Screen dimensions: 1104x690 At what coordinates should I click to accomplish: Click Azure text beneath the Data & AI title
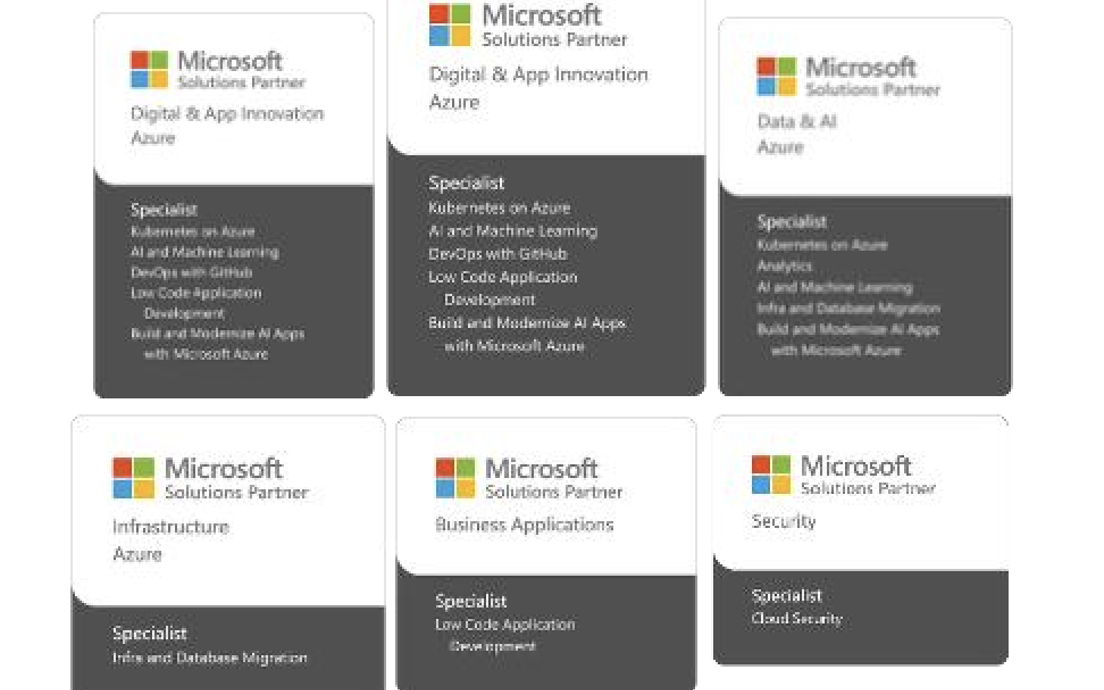tap(780, 147)
